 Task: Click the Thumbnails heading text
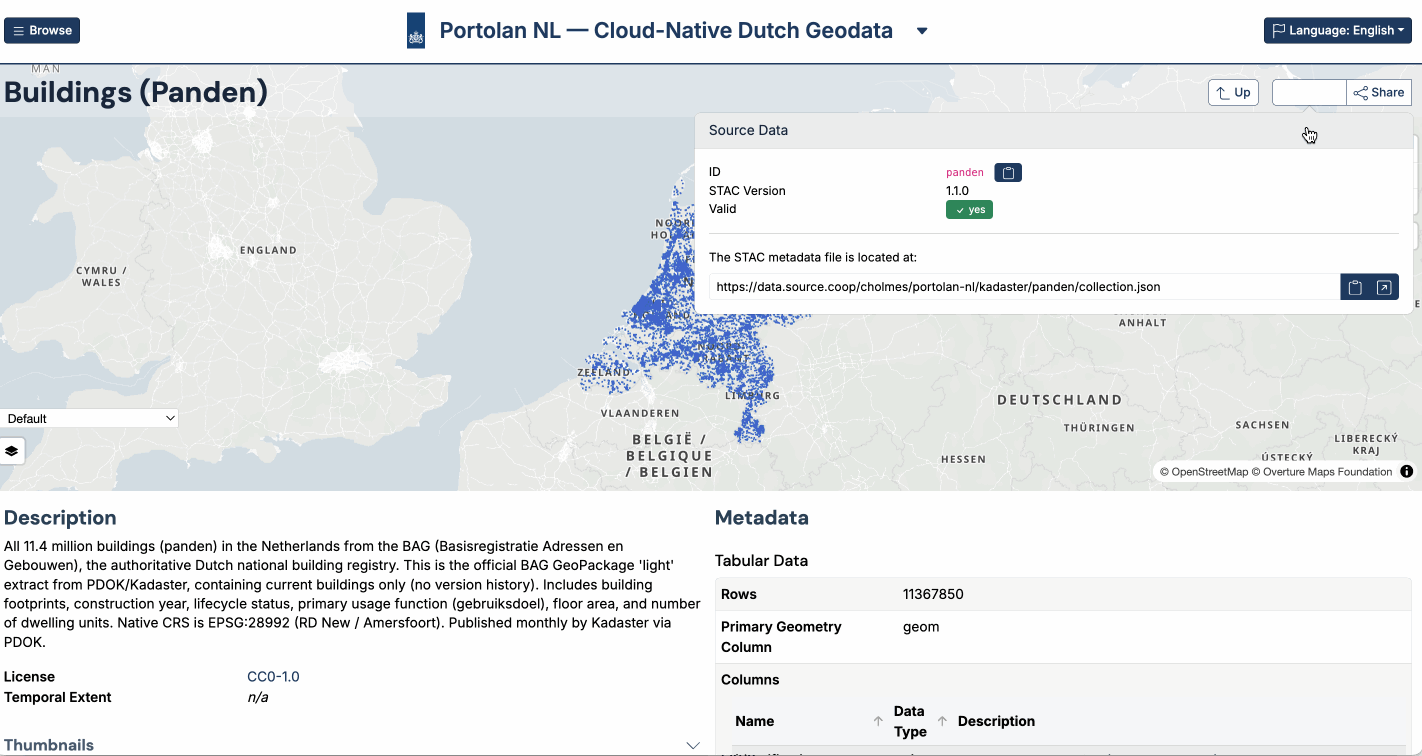pyautogui.click(x=49, y=746)
